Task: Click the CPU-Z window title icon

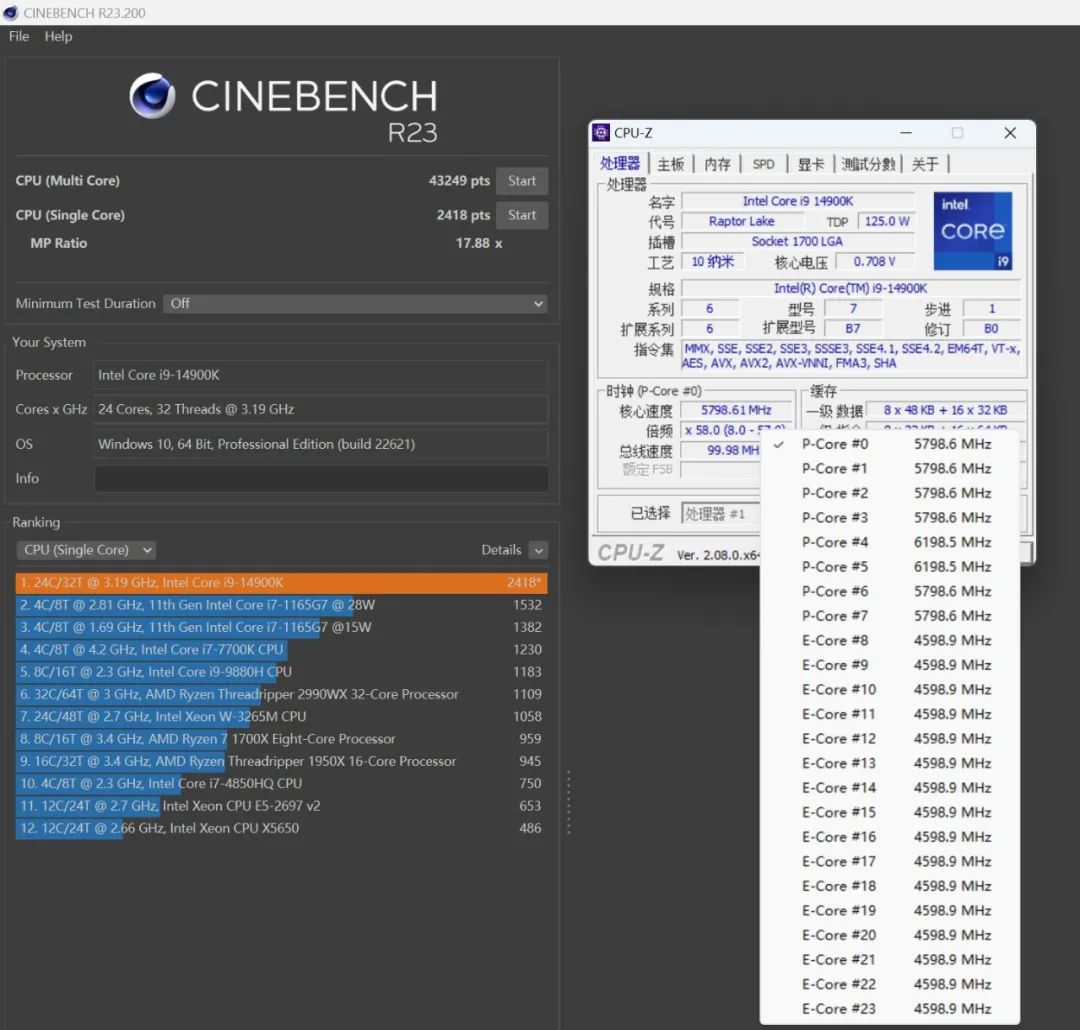Action: click(x=601, y=133)
